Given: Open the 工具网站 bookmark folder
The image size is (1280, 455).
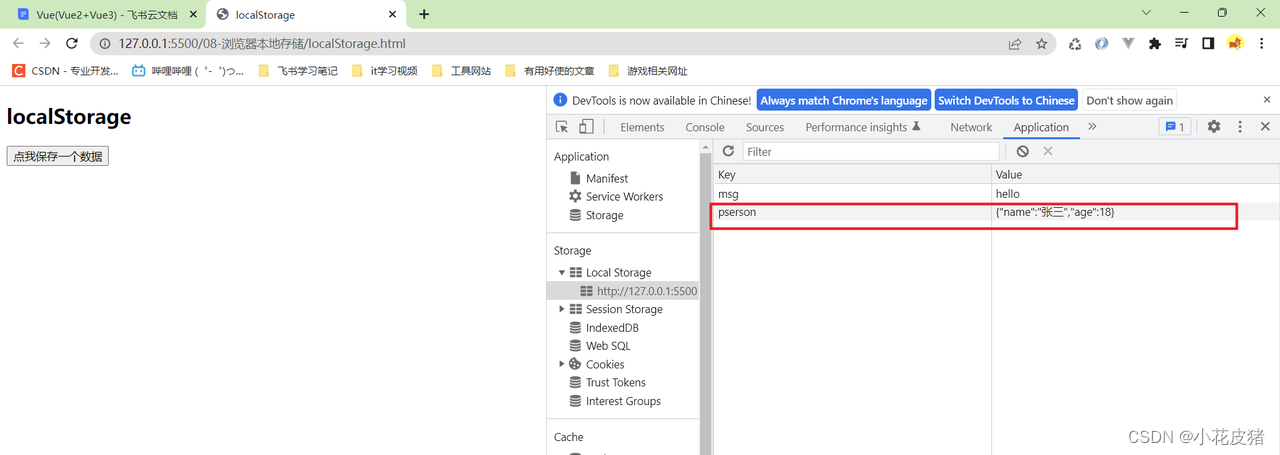Looking at the screenshot, I should (x=461, y=71).
